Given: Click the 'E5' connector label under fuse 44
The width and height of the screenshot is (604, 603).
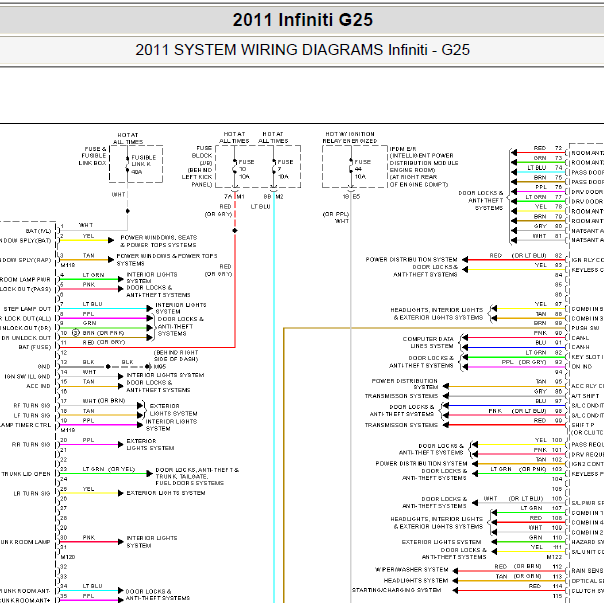Looking at the screenshot, I should [357, 197].
